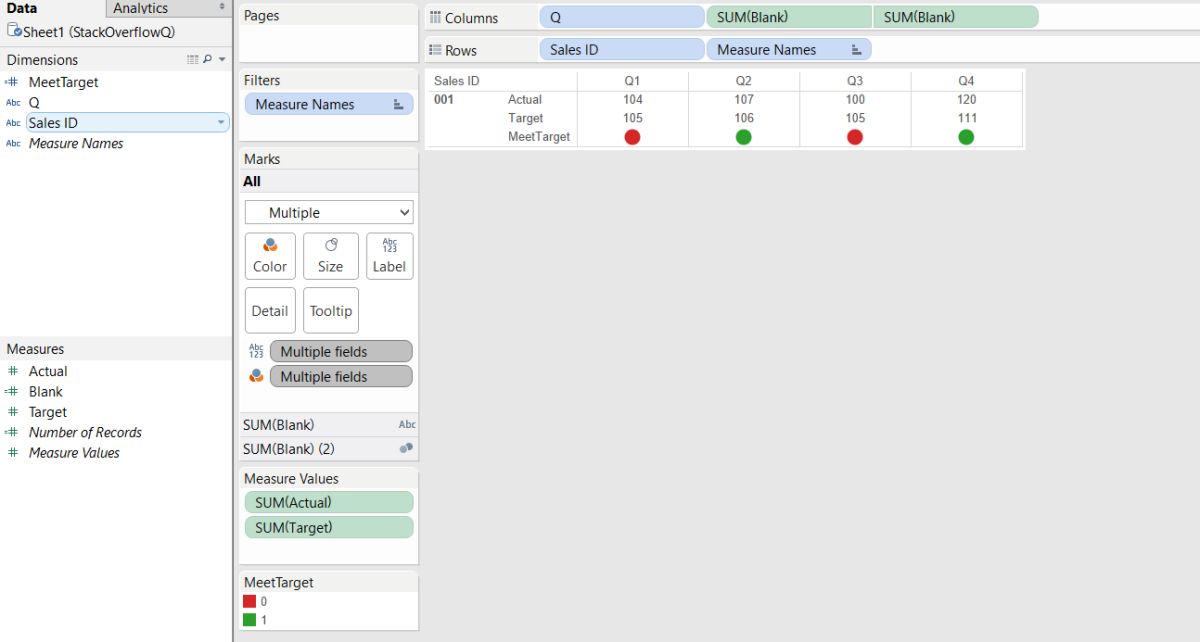The image size is (1200, 642).
Task: Open the mark type Multiple dropdown
Action: pos(329,212)
